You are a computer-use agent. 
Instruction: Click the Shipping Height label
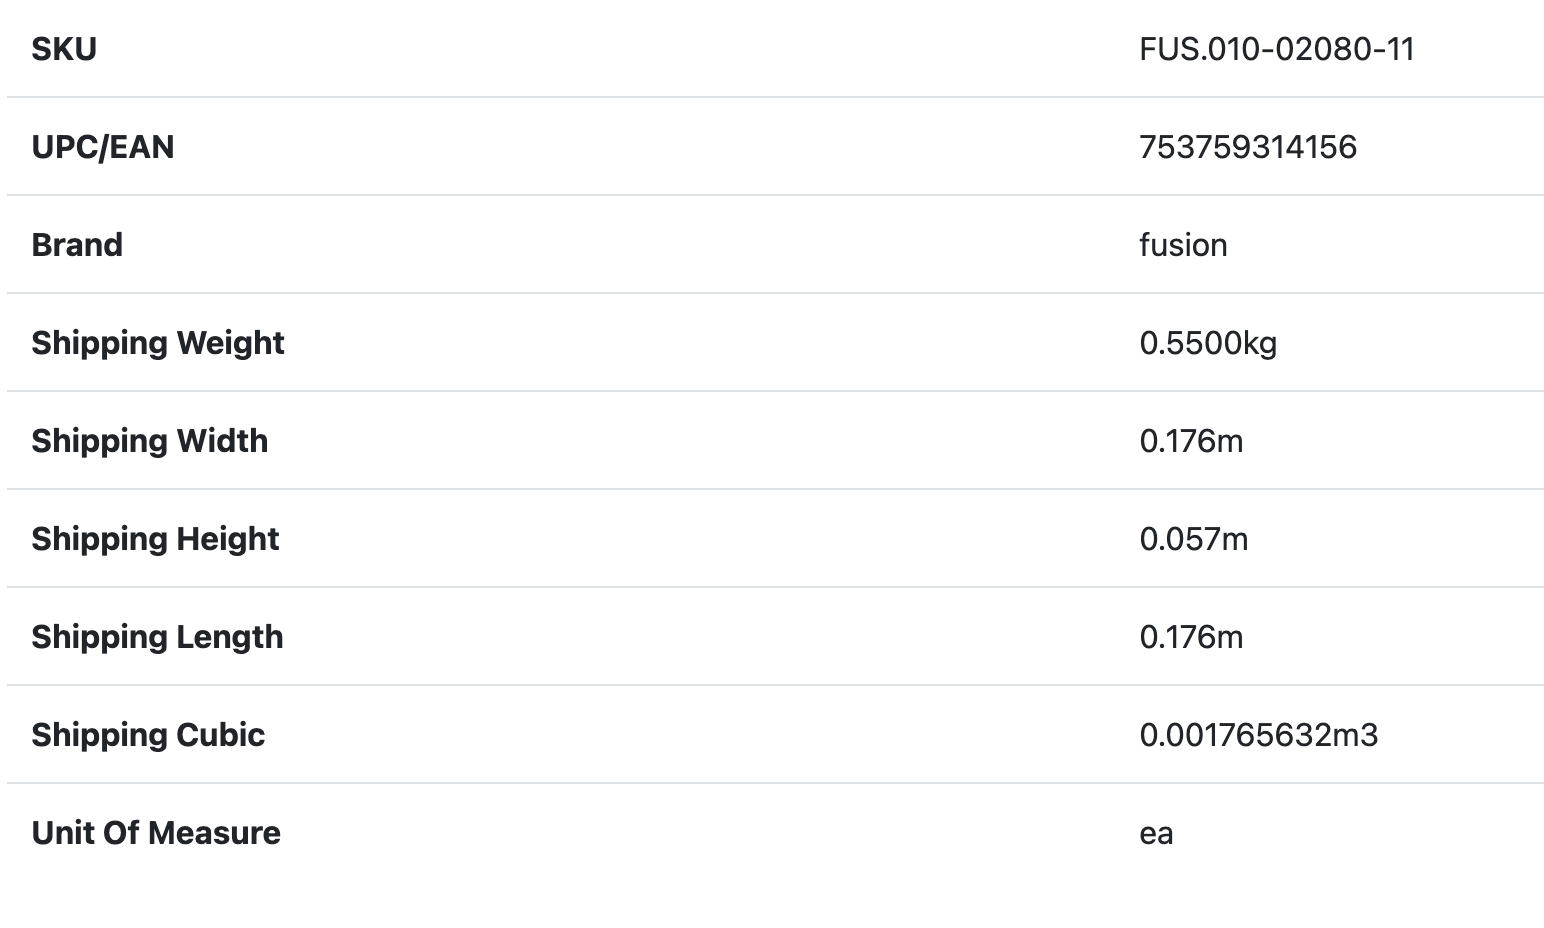pyautogui.click(x=155, y=539)
